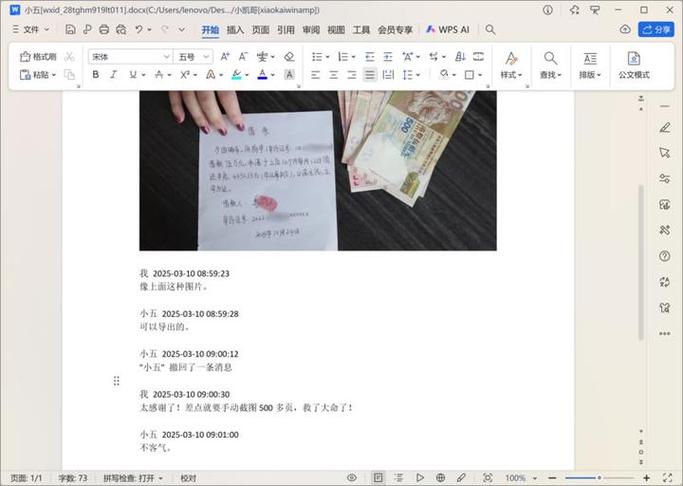Click the selection arrow icon in the right sidebar
The width and height of the screenshot is (683, 486).
pos(665,153)
